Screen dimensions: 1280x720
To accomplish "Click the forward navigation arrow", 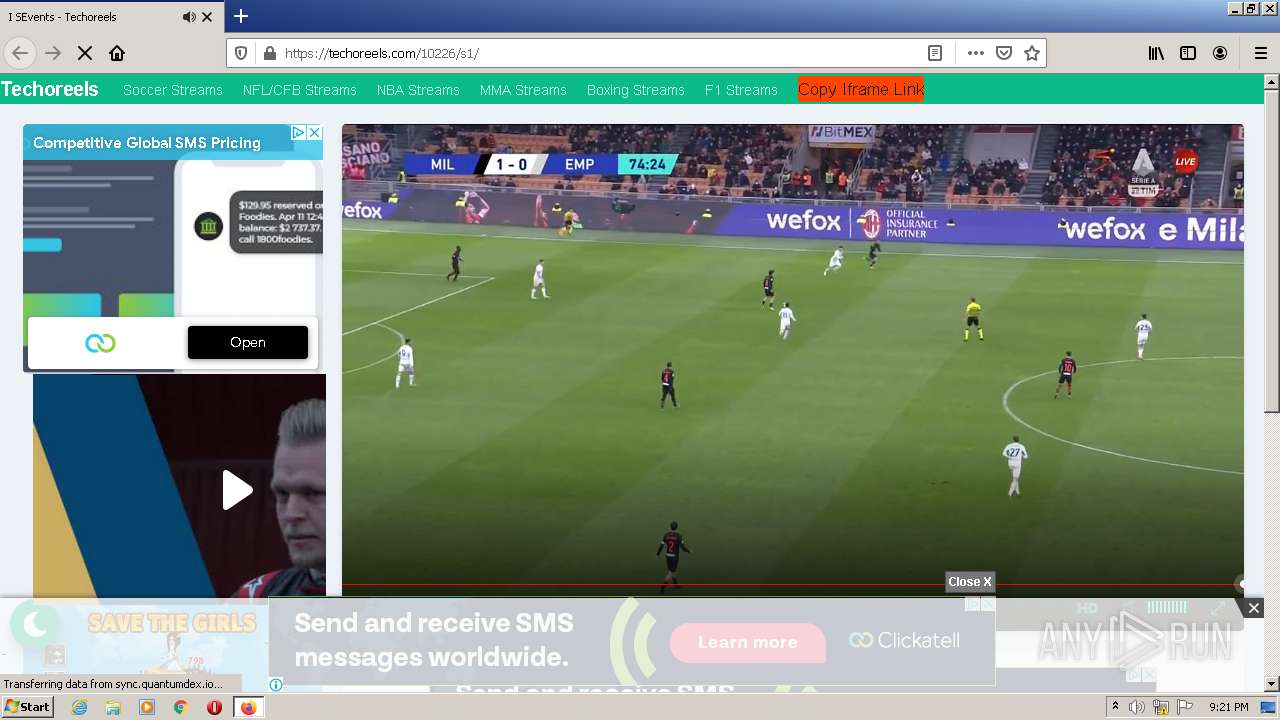I will click(x=53, y=53).
